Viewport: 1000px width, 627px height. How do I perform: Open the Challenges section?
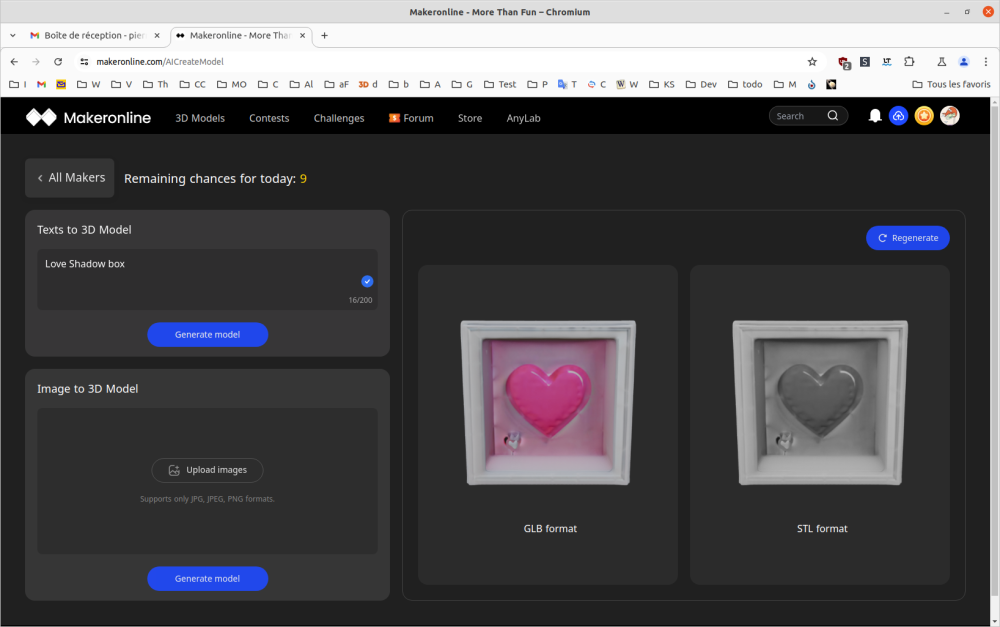[339, 118]
